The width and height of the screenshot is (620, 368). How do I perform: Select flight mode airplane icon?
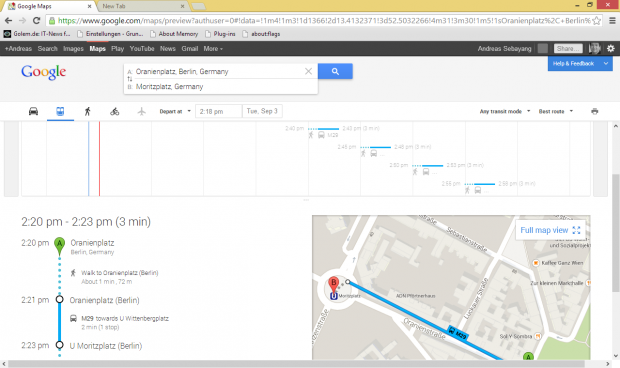pos(142,111)
